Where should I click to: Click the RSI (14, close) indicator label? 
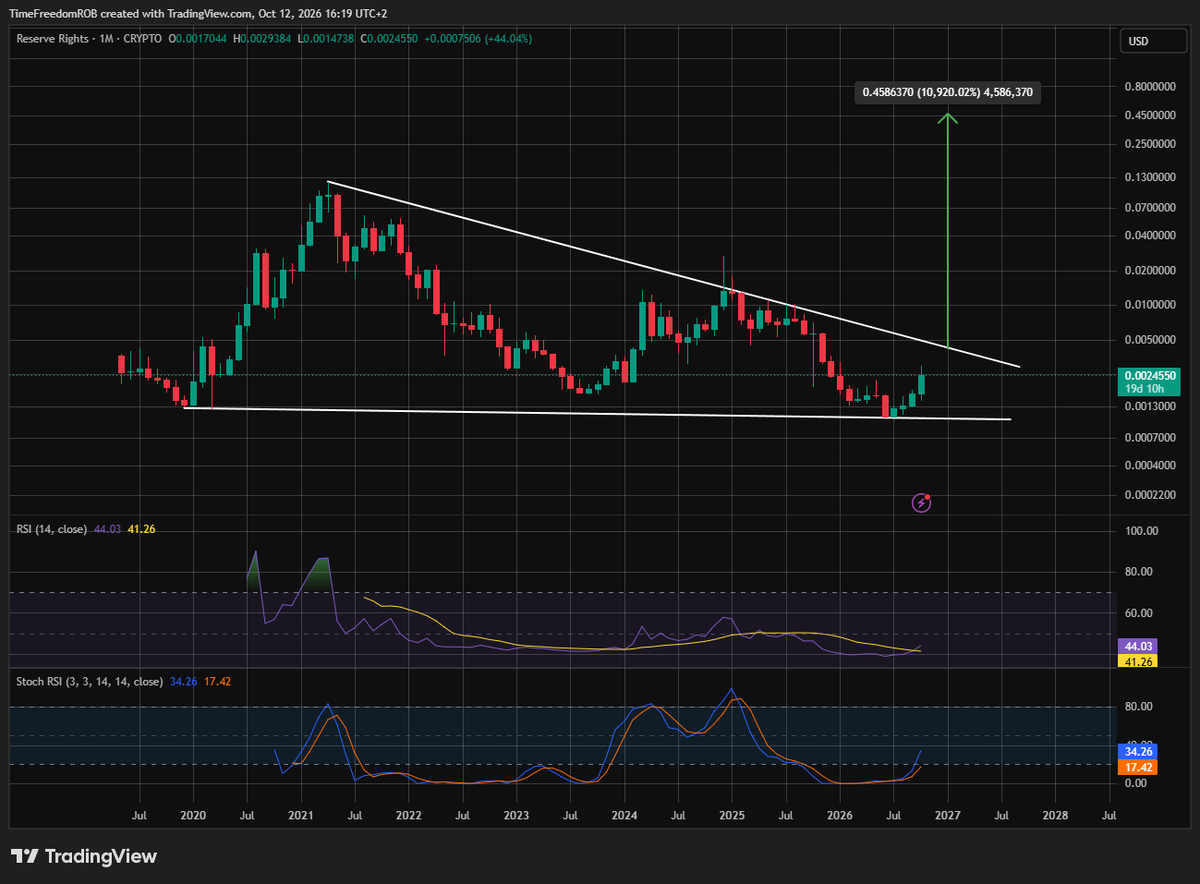[x=52, y=528]
